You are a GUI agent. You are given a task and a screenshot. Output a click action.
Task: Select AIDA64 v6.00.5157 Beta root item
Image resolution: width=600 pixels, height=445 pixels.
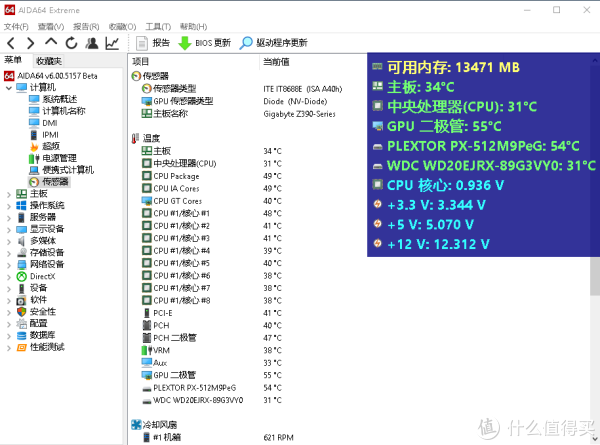(x=51, y=76)
